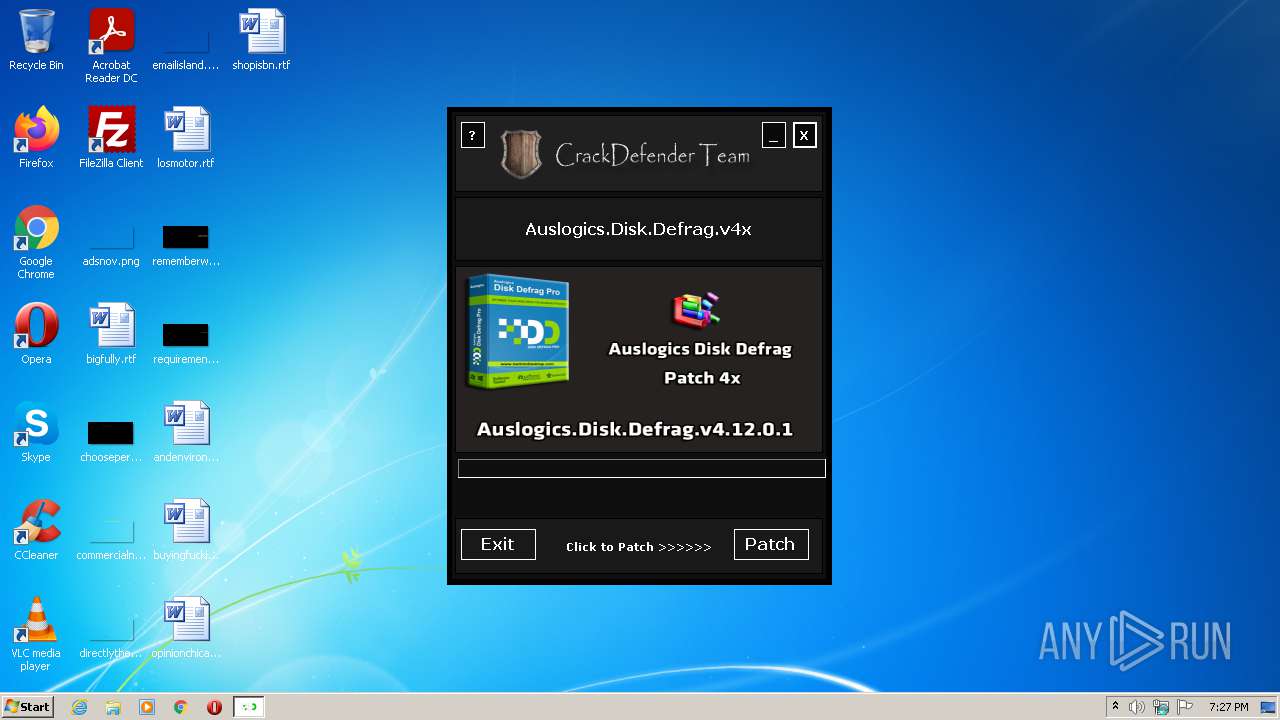This screenshot has width=1280, height=720.
Task: Select the Skype desktop shortcut
Action: click(36, 432)
